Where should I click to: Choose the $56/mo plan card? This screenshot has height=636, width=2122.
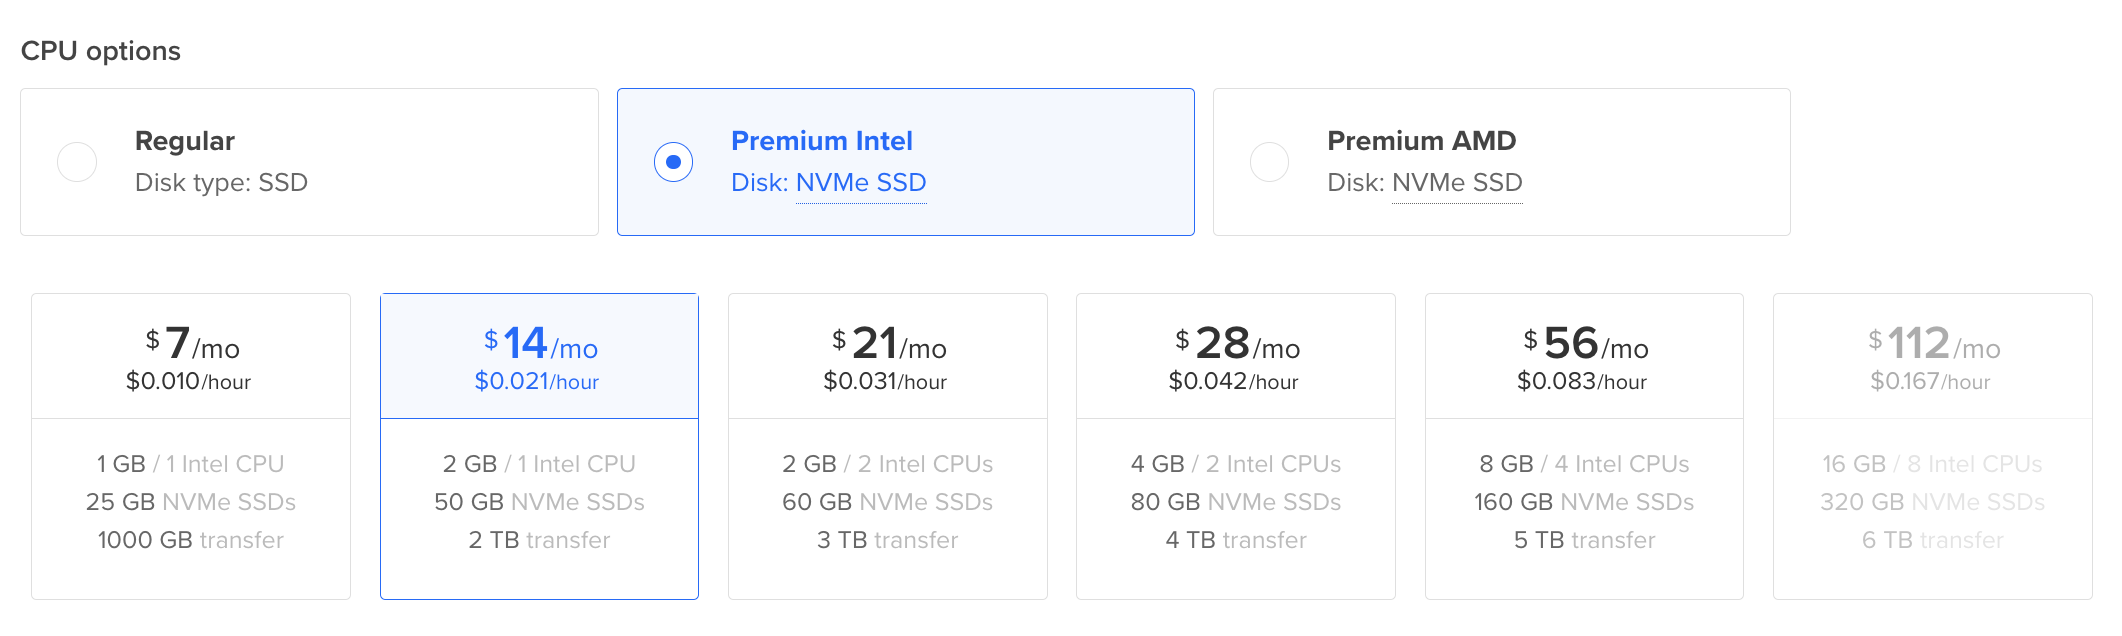[1584, 446]
